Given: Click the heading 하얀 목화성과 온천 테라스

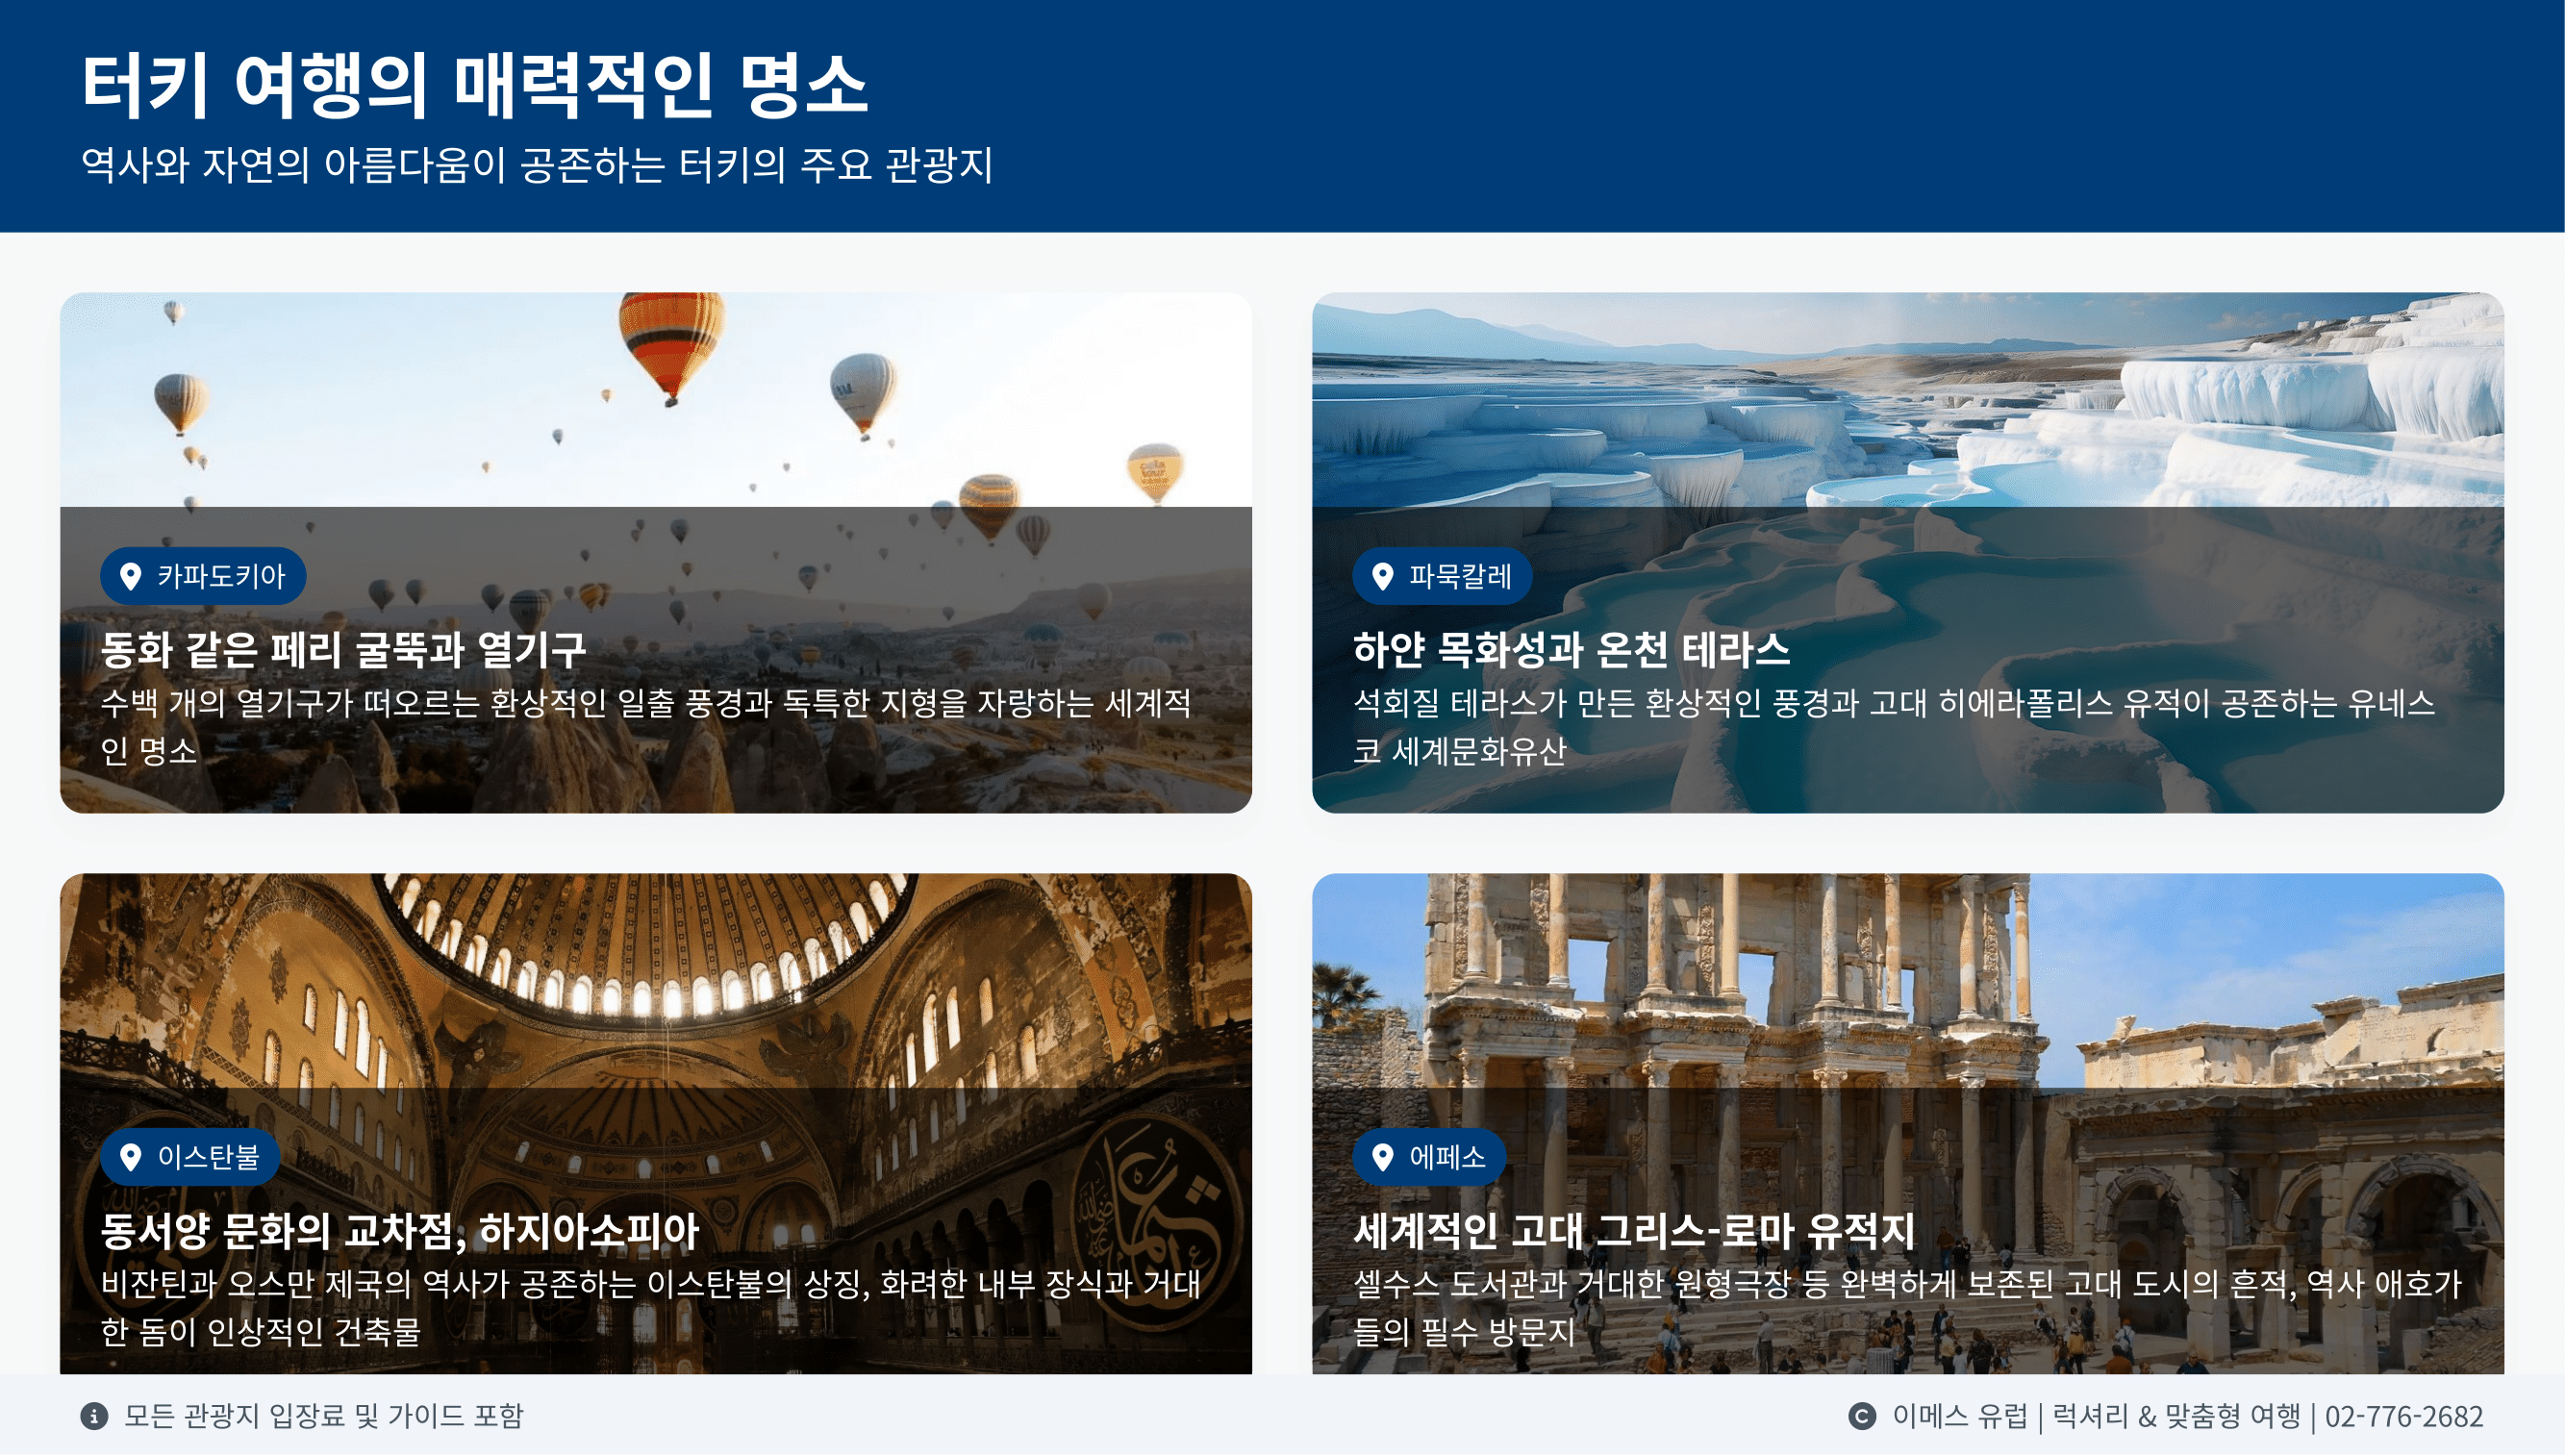Looking at the screenshot, I should click(x=1571, y=650).
